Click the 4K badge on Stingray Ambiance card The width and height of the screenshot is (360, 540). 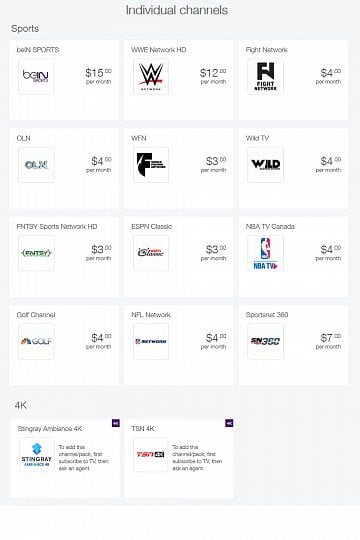116,423
